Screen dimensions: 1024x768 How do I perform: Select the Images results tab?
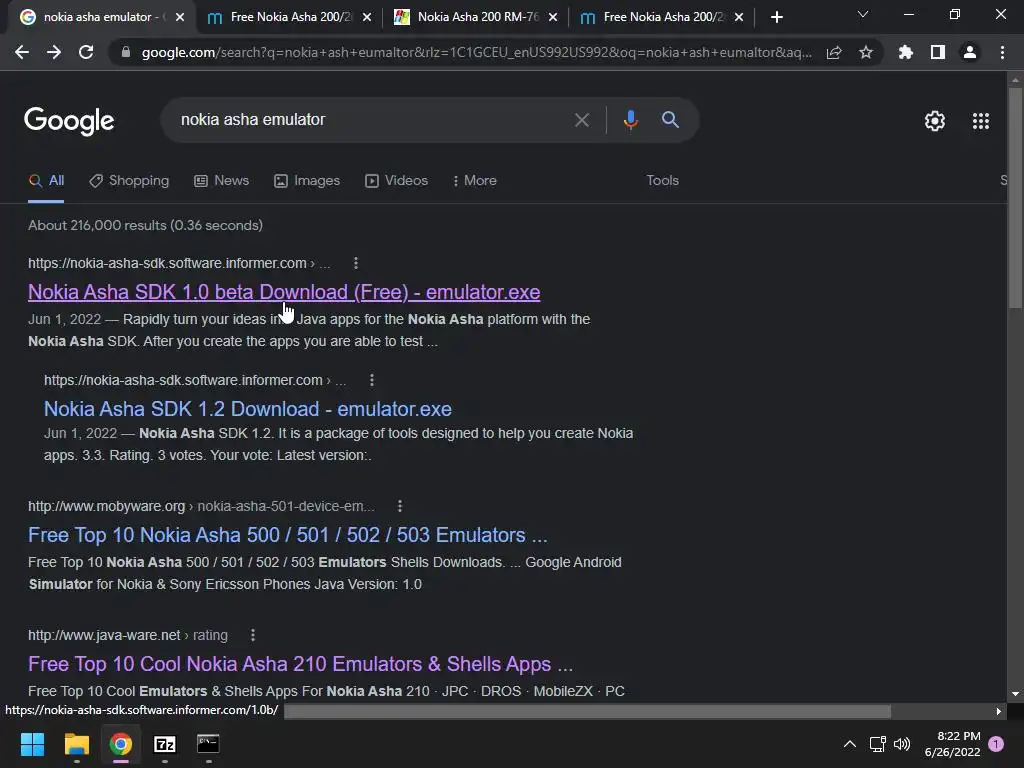306,181
